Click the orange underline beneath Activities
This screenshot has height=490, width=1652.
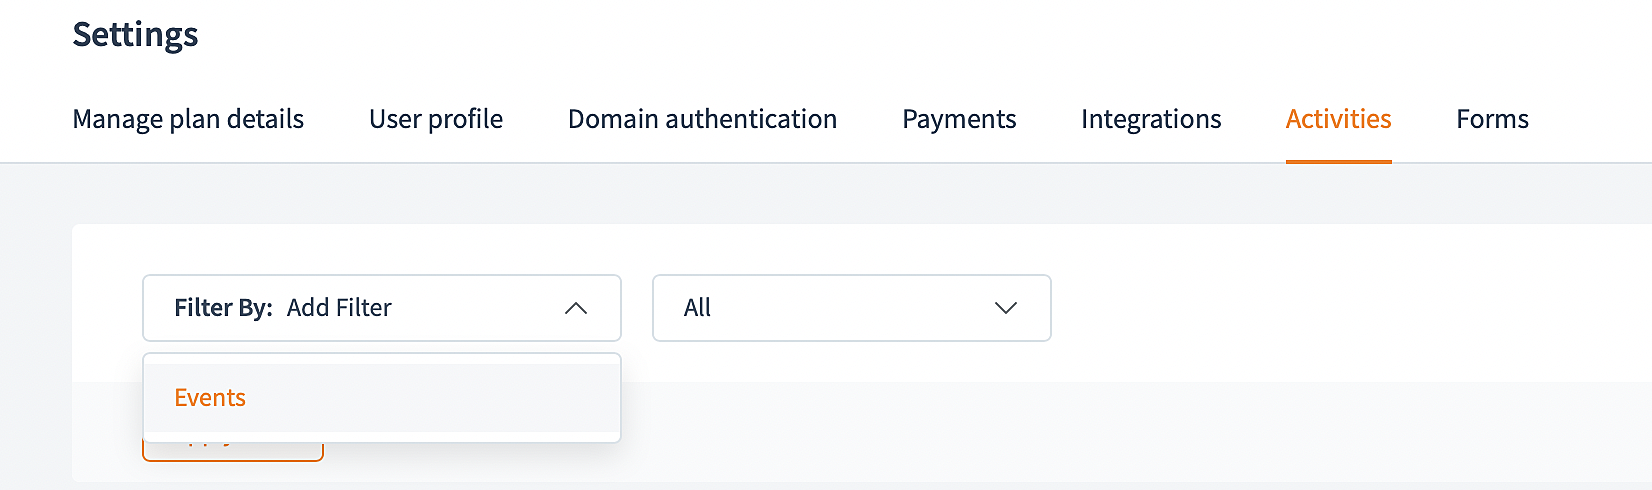coord(1338,161)
